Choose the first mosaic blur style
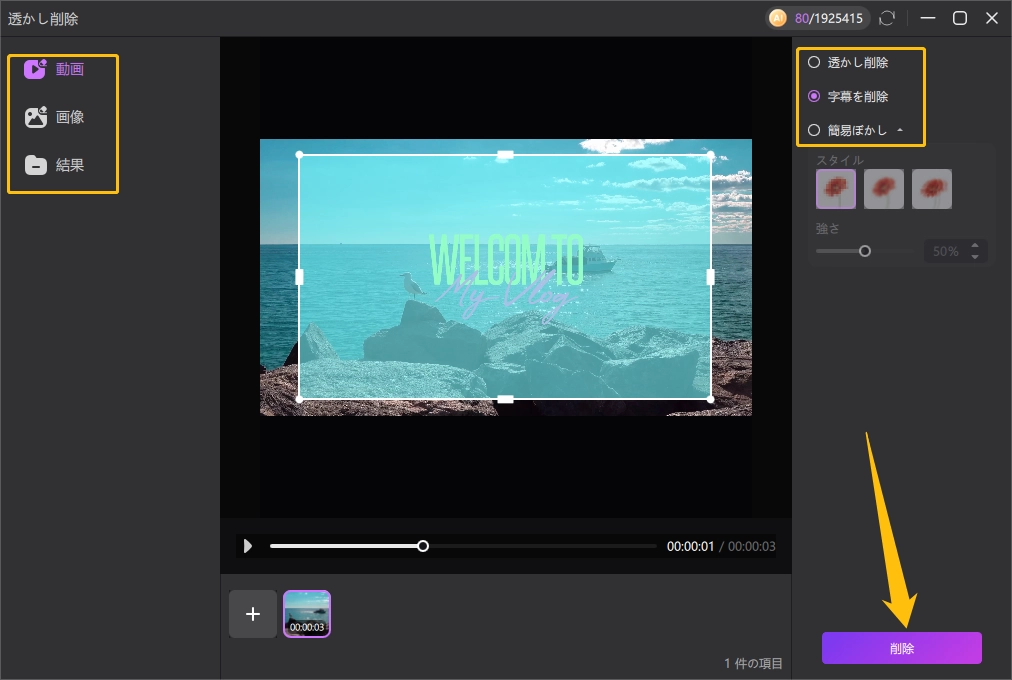Screen dimensions: 1012x680 (836, 189)
